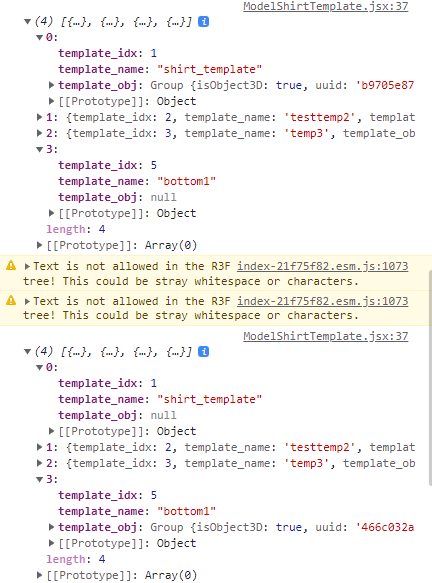Click template_idx: 1 in the second log

108,383
